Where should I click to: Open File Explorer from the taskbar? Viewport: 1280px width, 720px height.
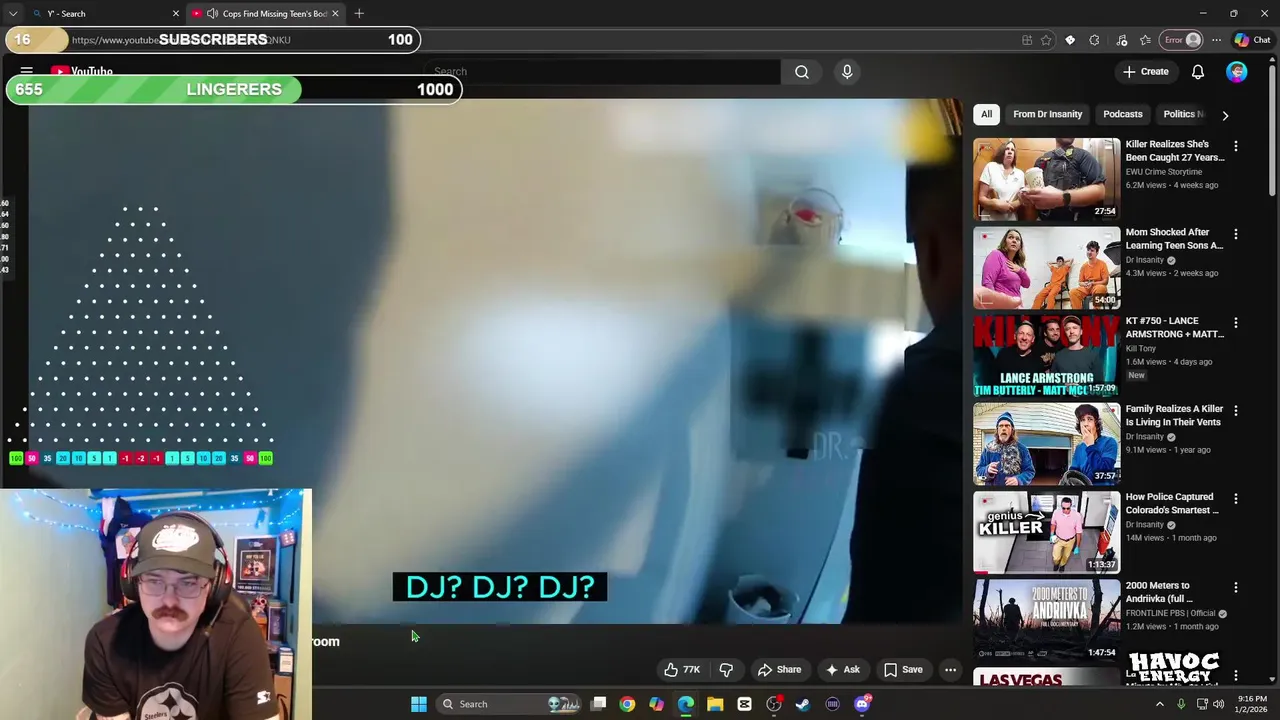[715, 704]
